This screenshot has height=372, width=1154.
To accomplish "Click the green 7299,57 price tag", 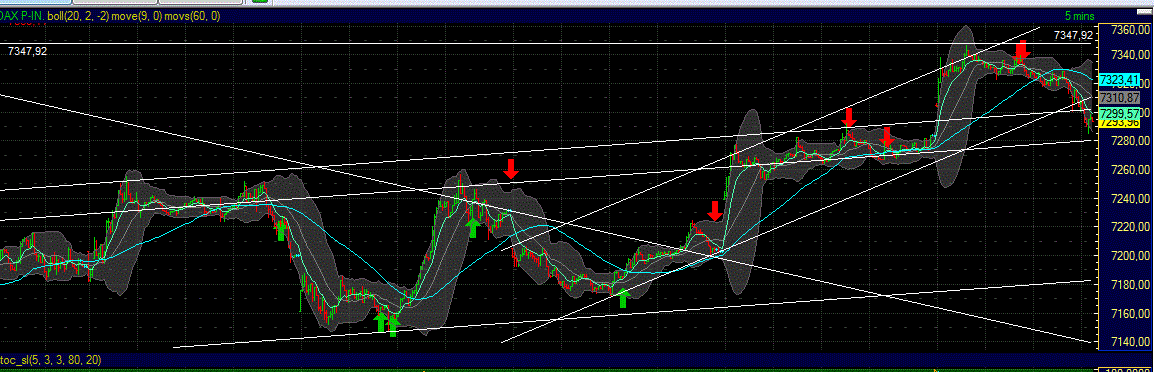I will pyautogui.click(x=1119, y=113).
